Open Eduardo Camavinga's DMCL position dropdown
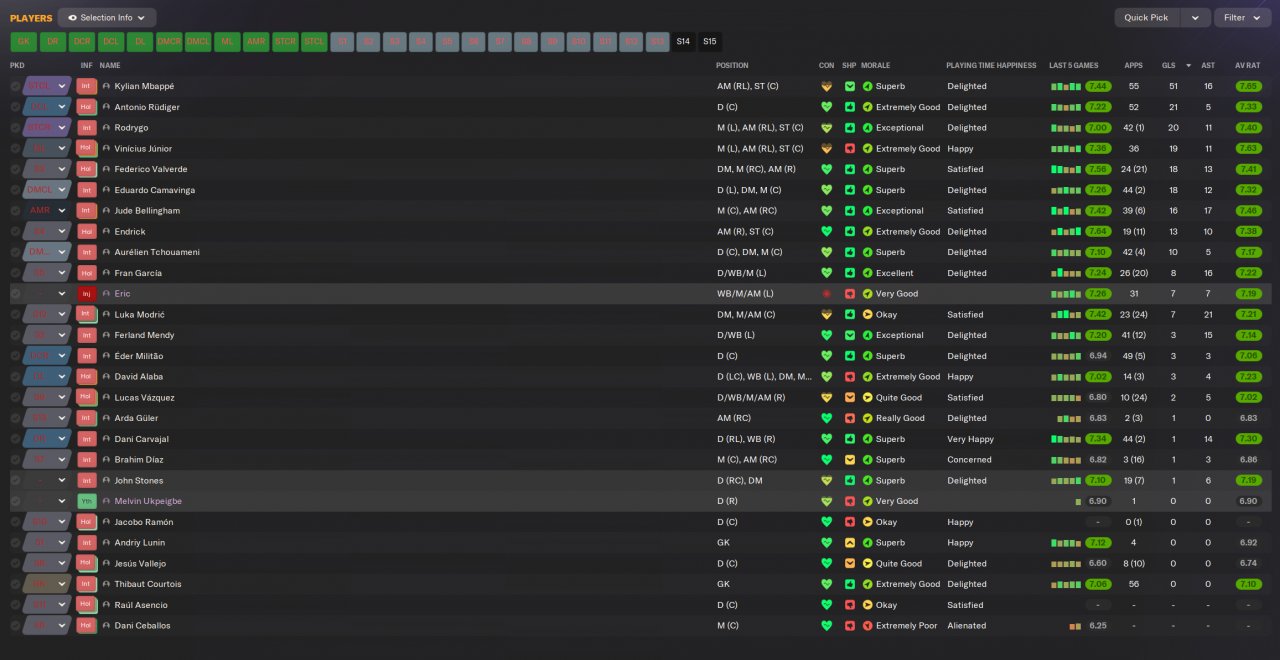This screenshot has height=660, width=1280. pos(48,190)
